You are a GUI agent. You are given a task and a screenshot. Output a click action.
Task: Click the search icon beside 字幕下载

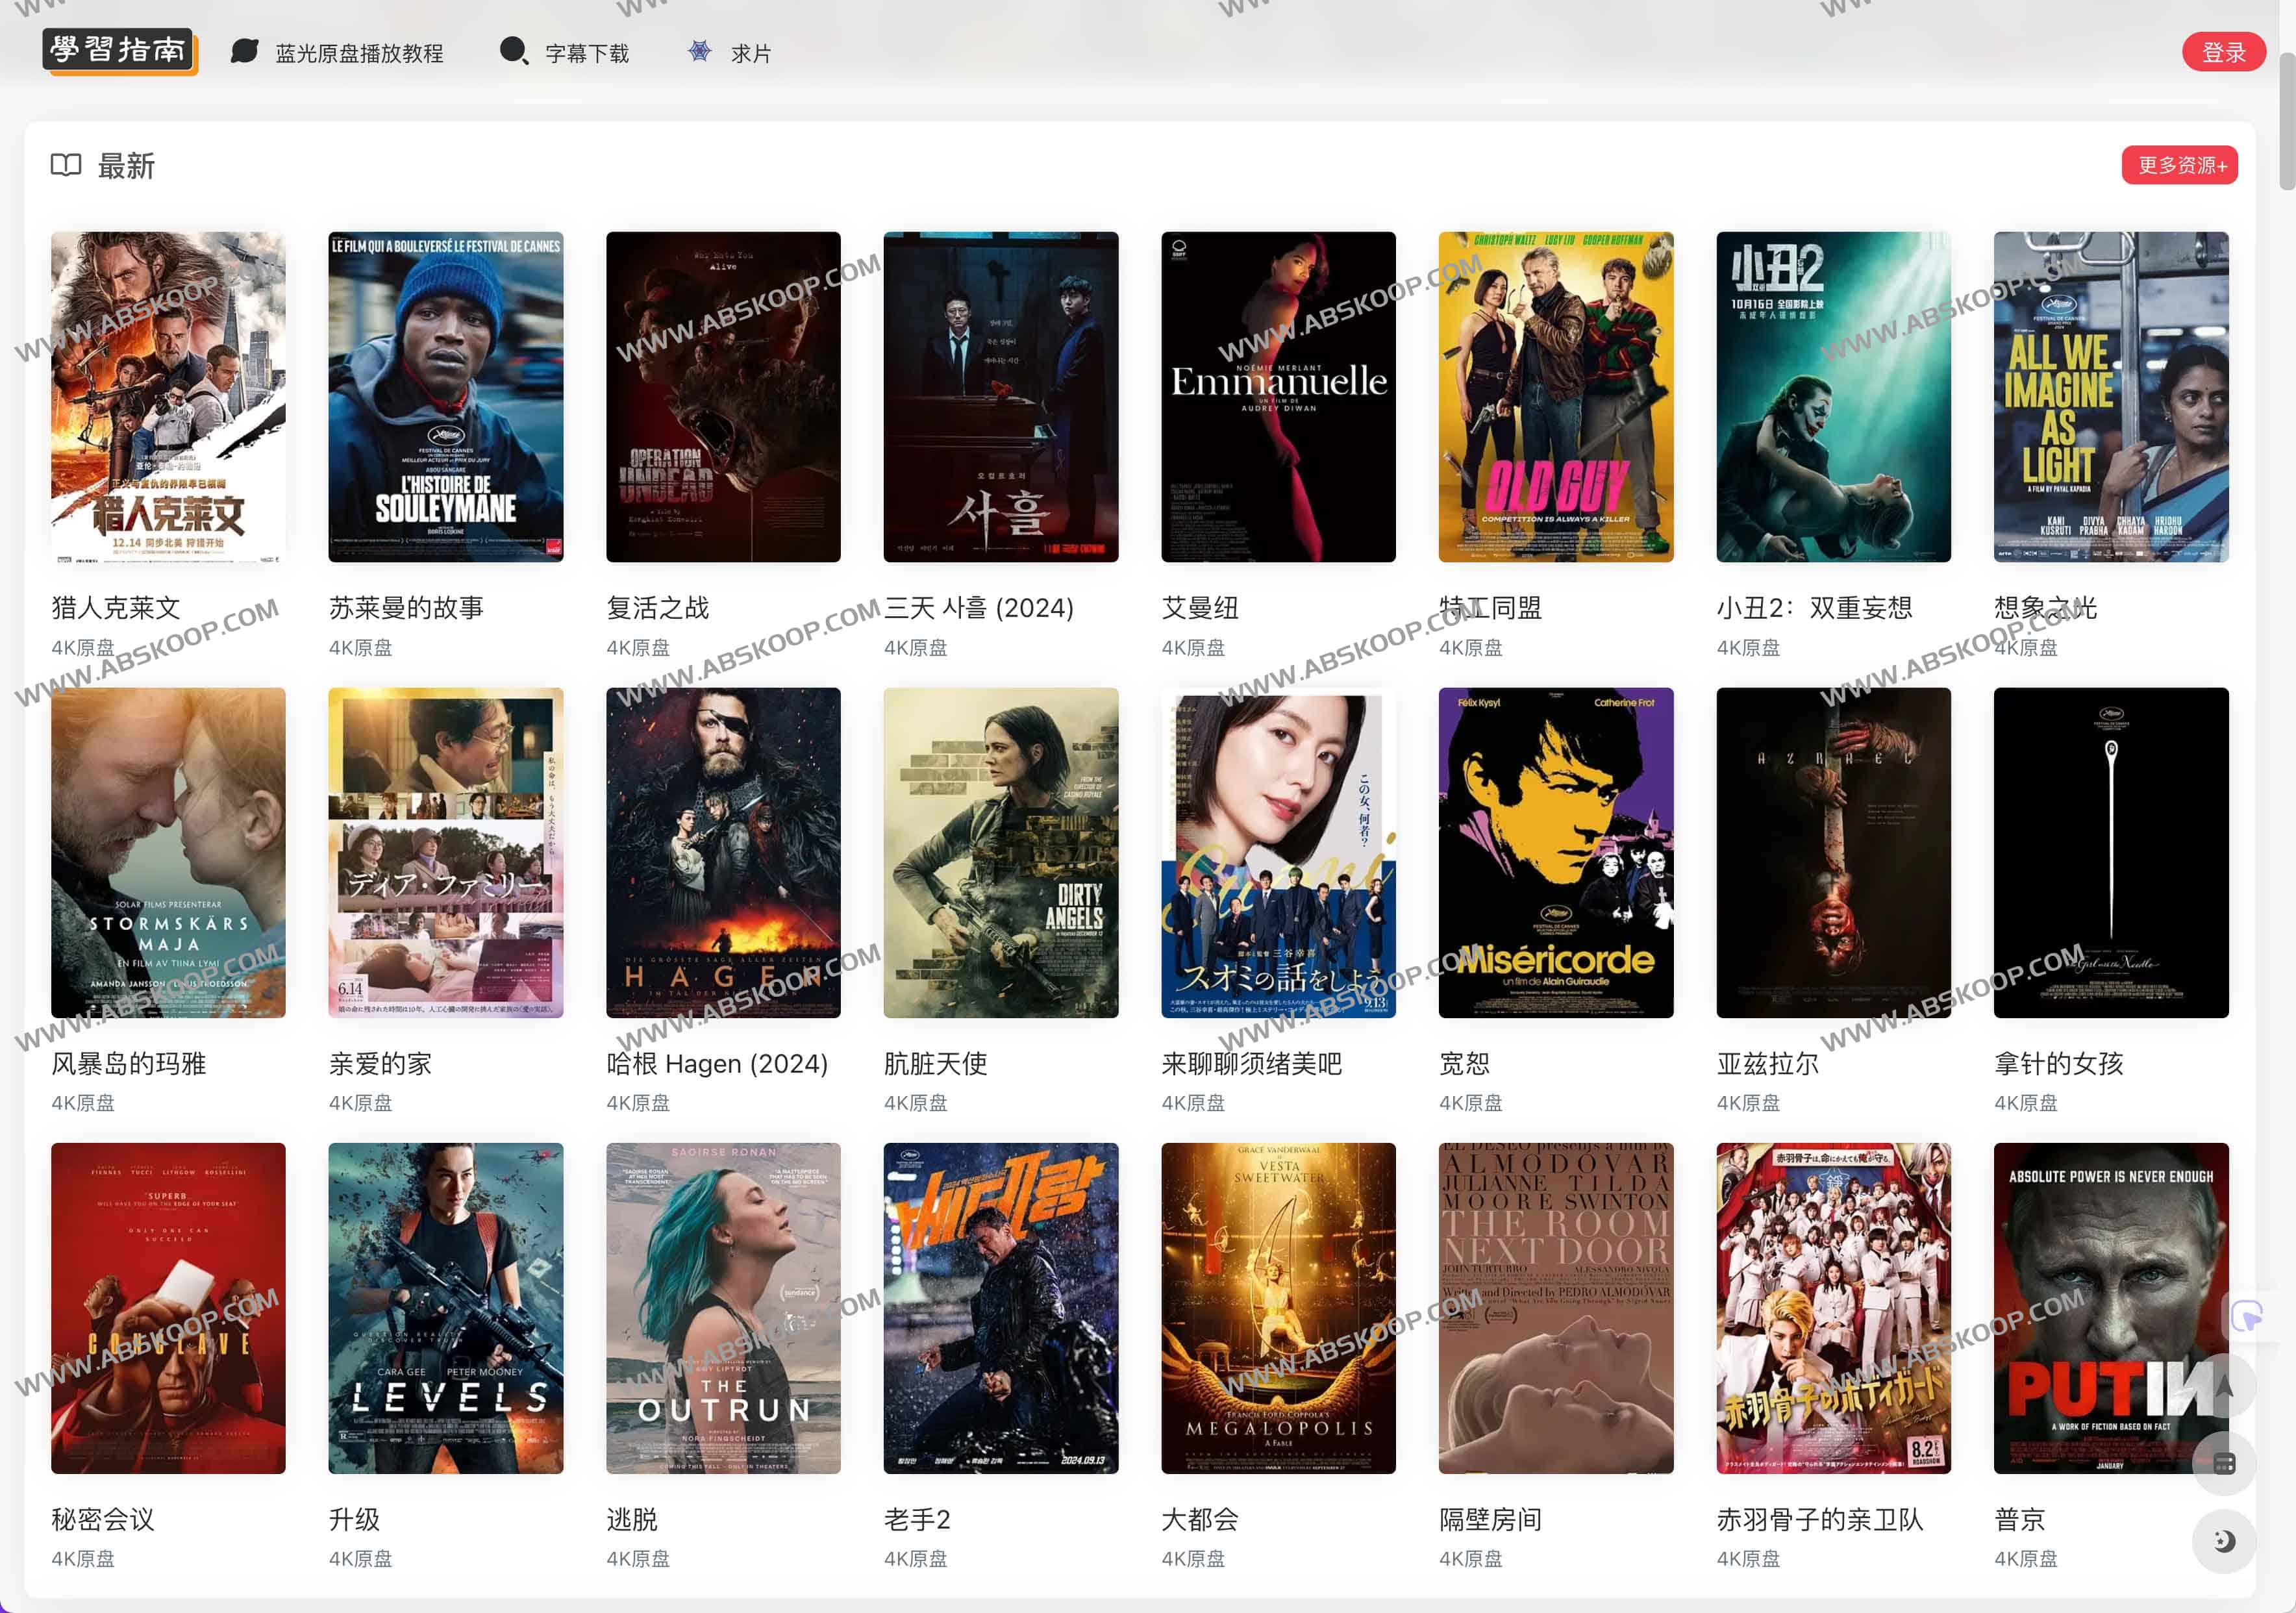tap(514, 51)
